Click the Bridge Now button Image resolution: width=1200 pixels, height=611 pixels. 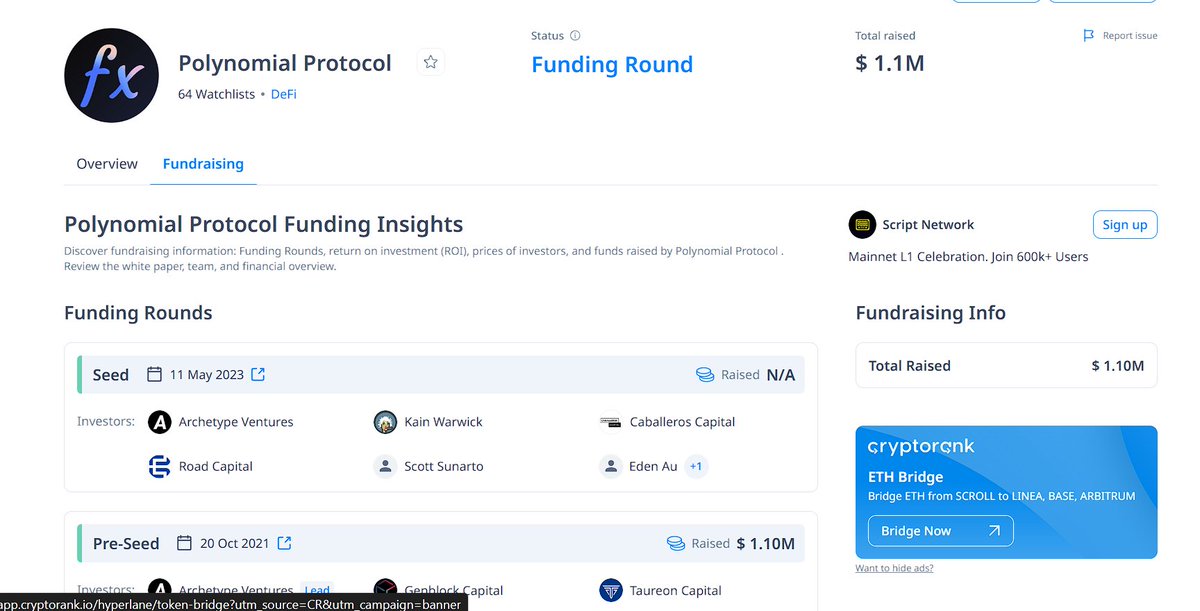pyautogui.click(x=940, y=531)
